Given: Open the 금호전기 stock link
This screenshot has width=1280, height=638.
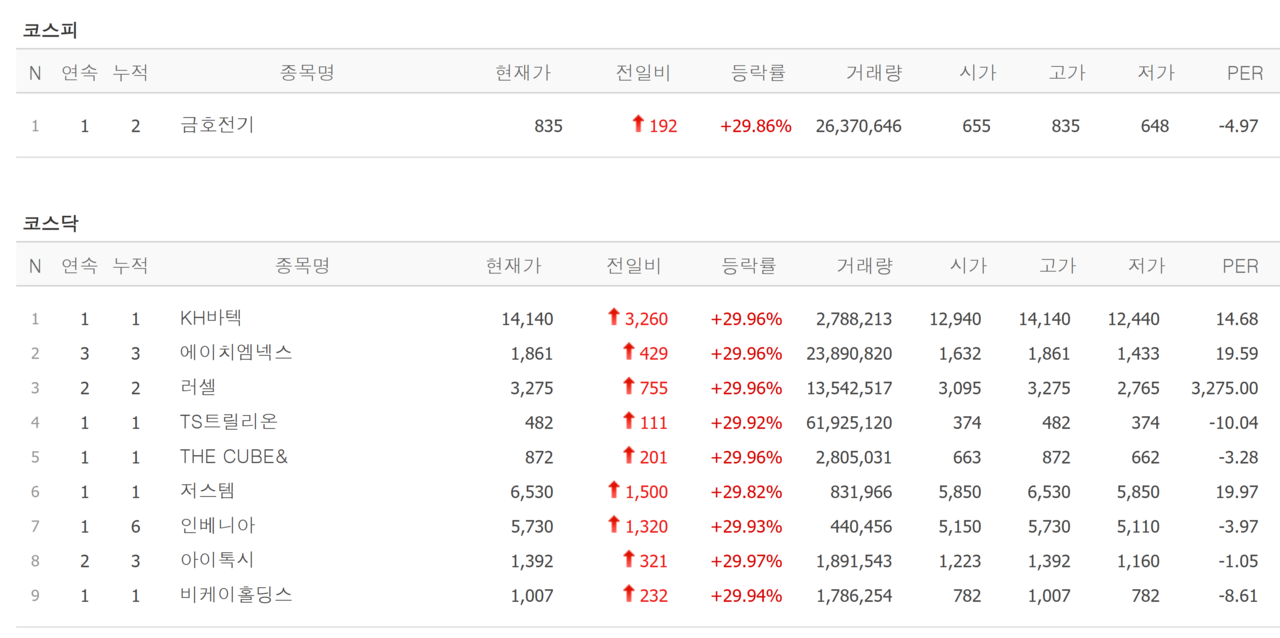Looking at the screenshot, I should [217, 125].
